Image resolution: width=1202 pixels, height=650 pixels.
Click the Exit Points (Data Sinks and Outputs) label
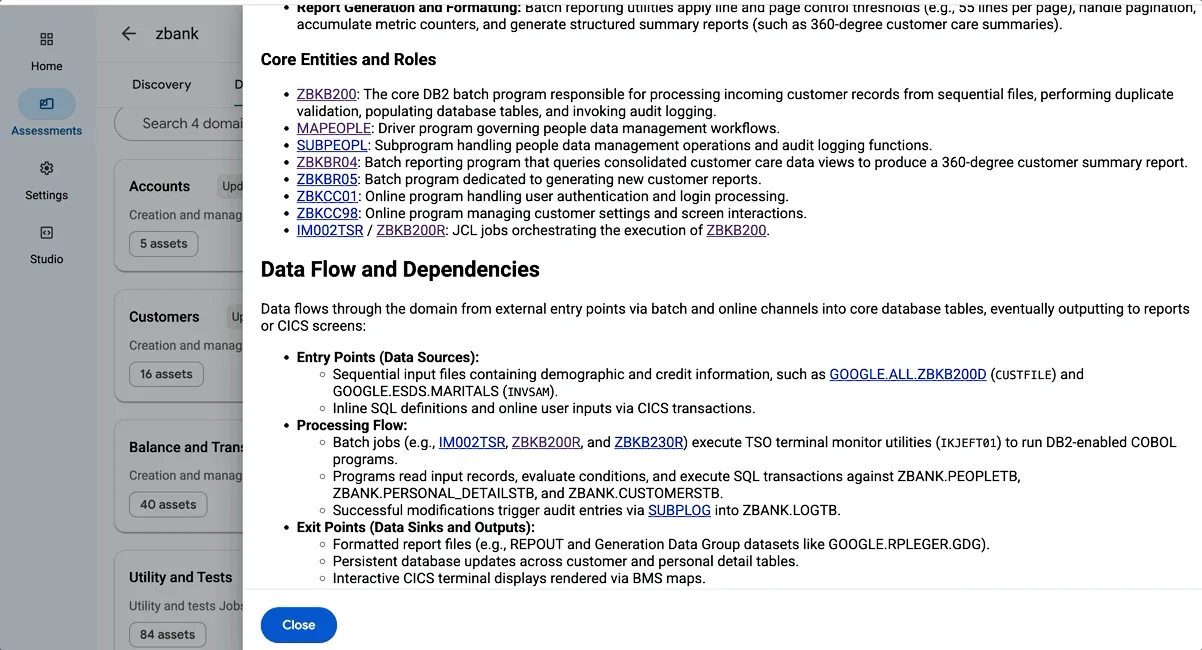[x=416, y=527]
